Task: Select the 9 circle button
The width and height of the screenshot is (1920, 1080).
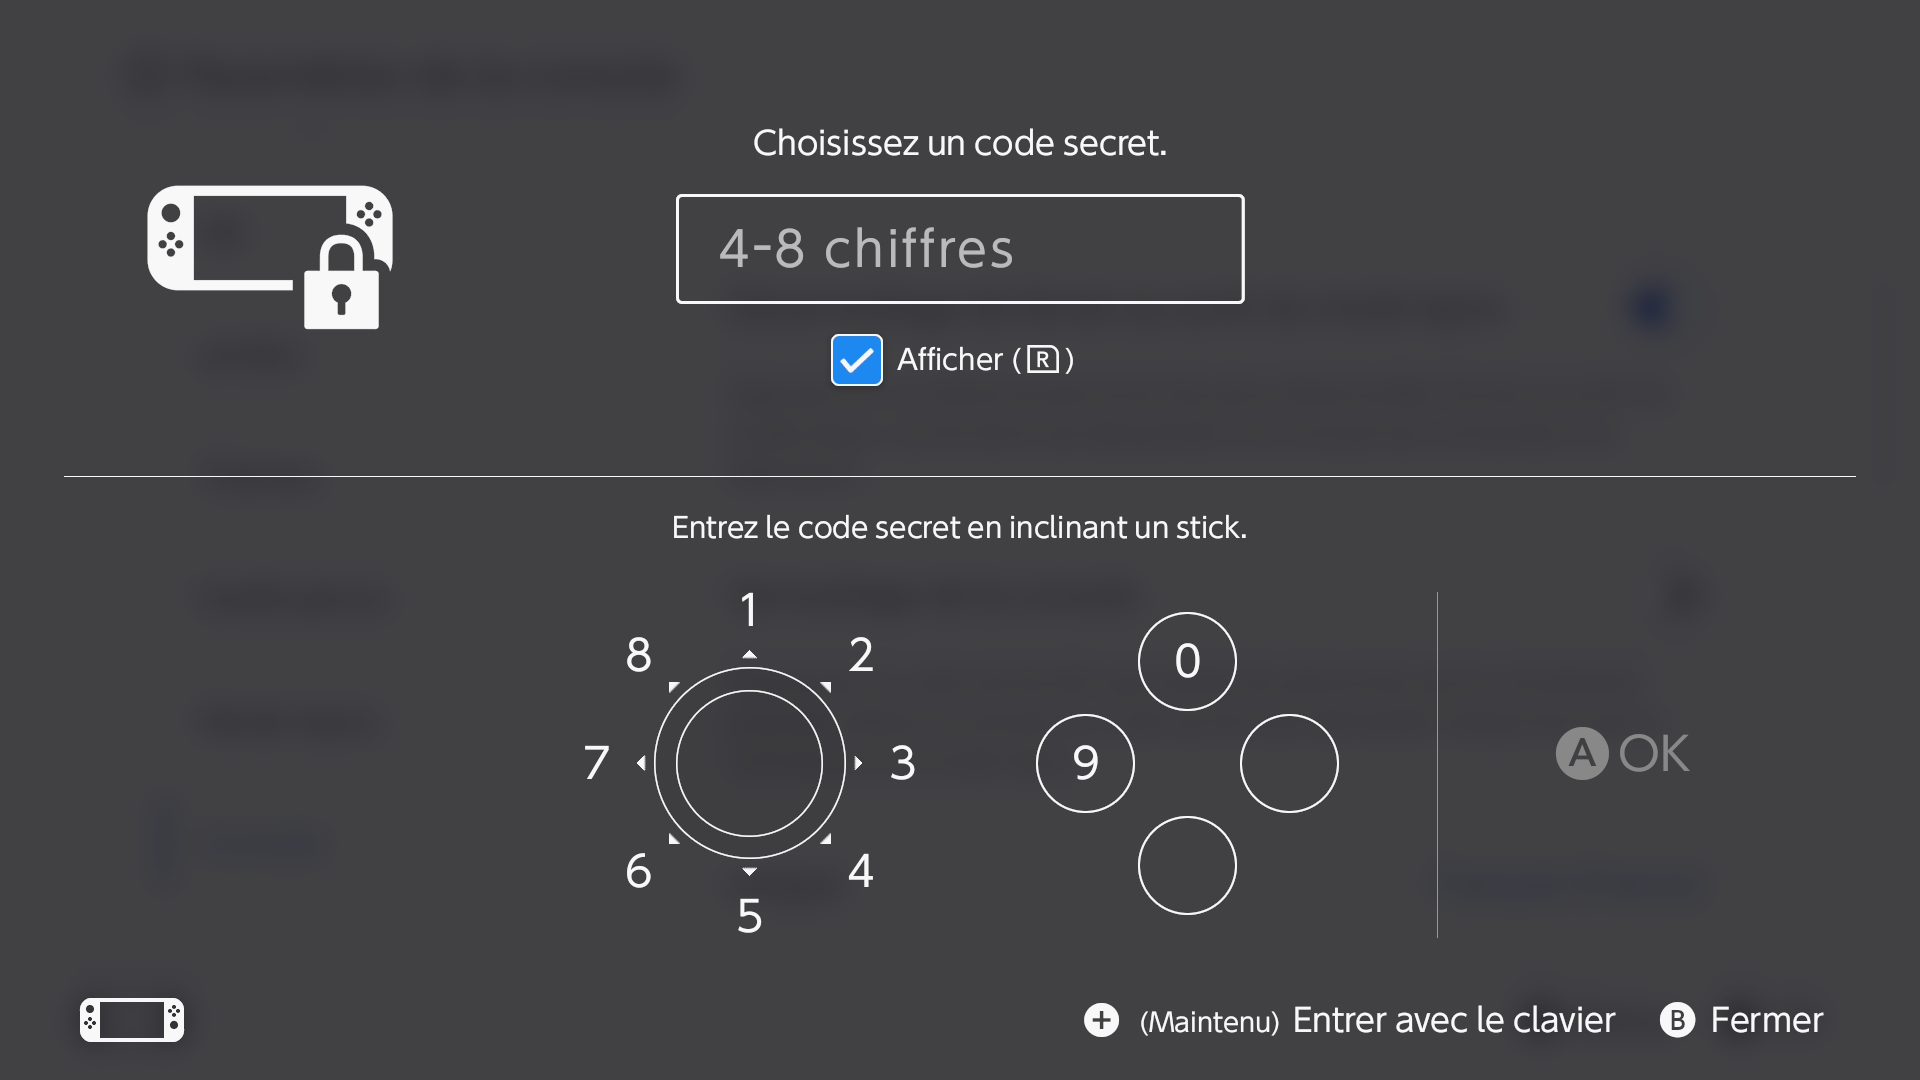Action: [1085, 763]
